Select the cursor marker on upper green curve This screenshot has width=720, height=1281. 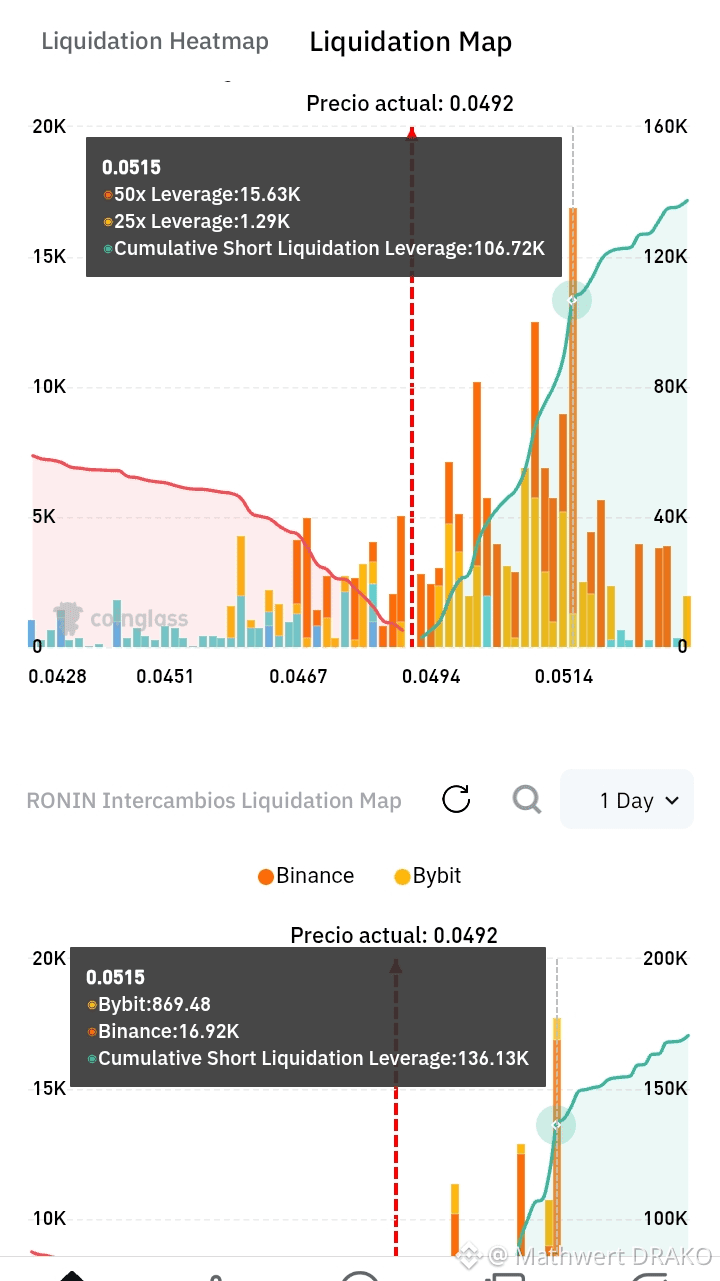572,300
